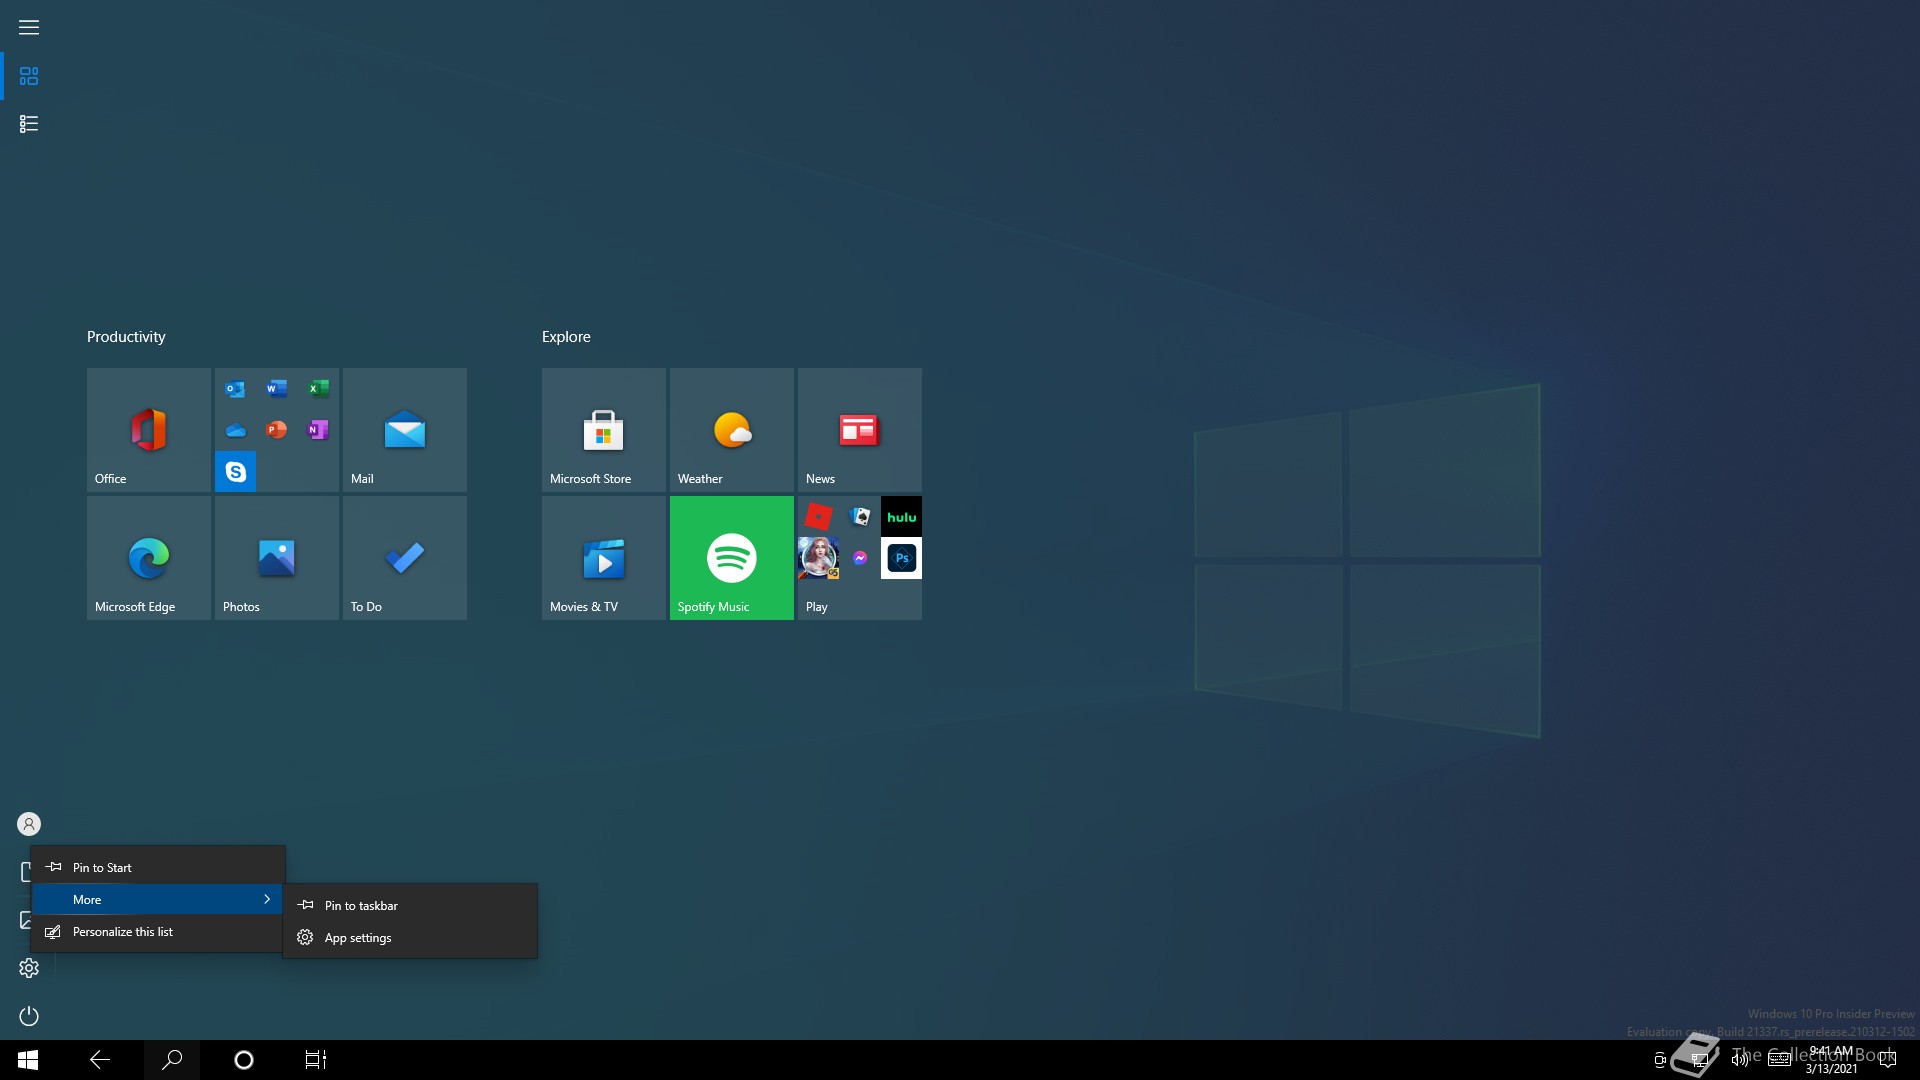Click the taskbar Back arrow

100,1060
